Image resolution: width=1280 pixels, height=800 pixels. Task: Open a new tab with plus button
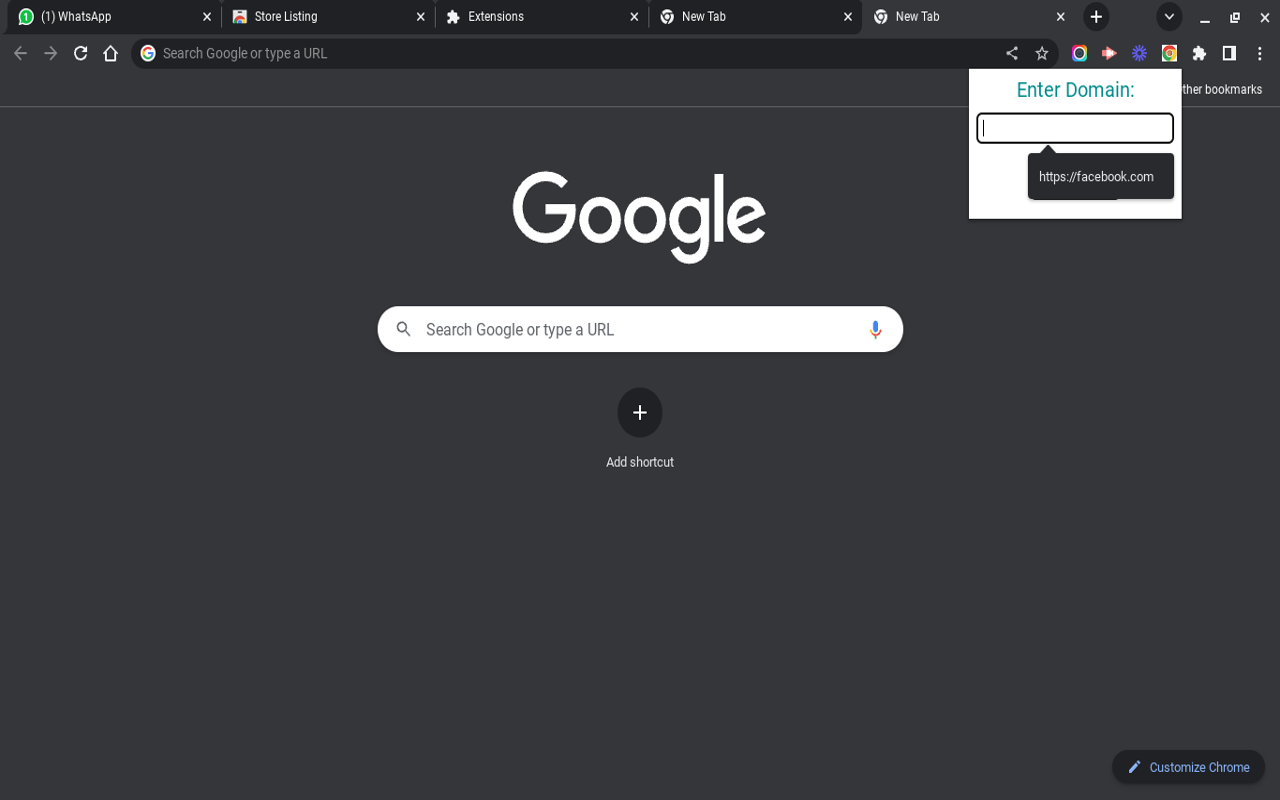pos(1096,17)
